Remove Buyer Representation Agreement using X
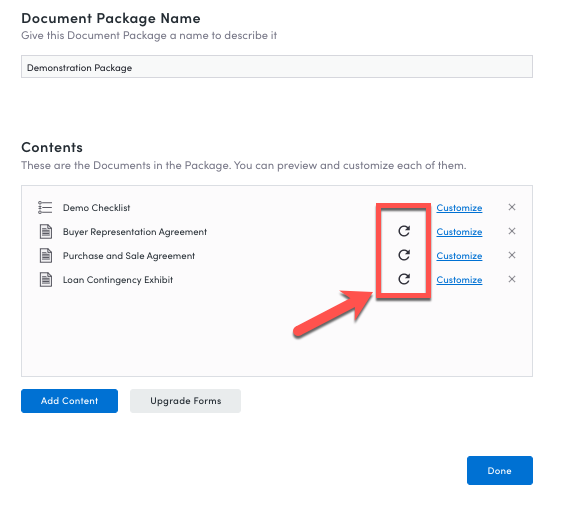This screenshot has width=577, height=509. click(x=511, y=231)
